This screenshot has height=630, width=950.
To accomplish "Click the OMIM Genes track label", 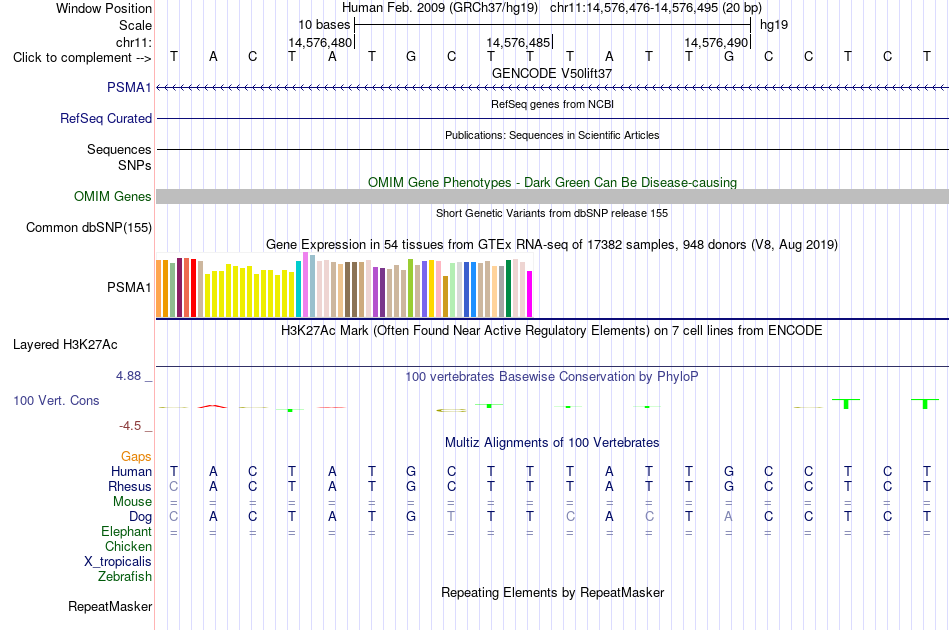I will pos(112,196).
